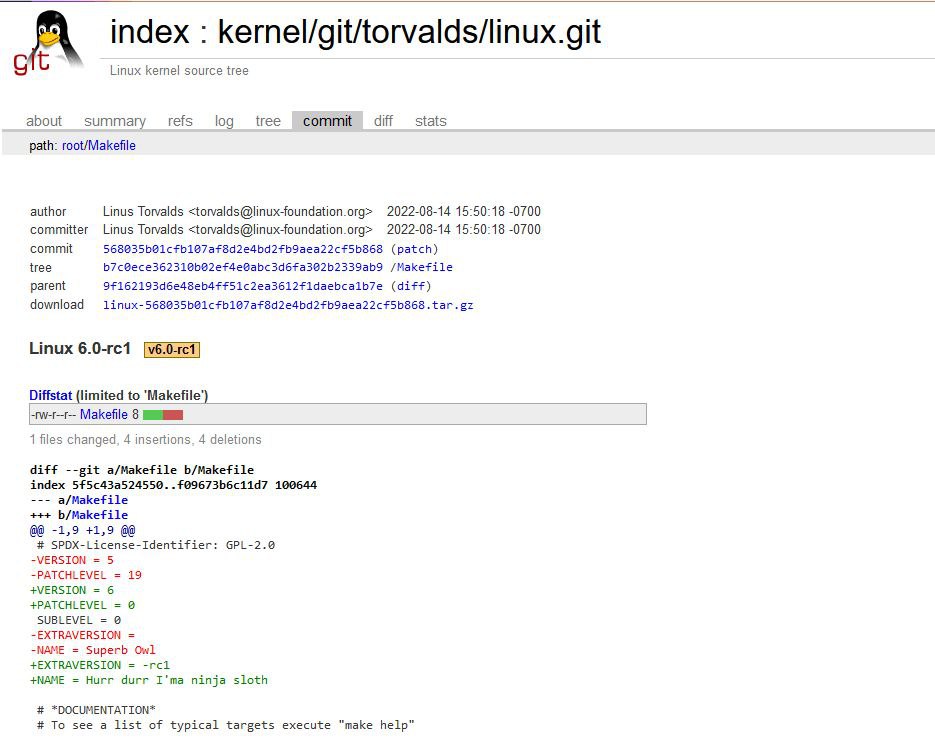Screen dimensions: 935x746
Task: Click the '+VERSION = 6' added line
Action: 72,590
